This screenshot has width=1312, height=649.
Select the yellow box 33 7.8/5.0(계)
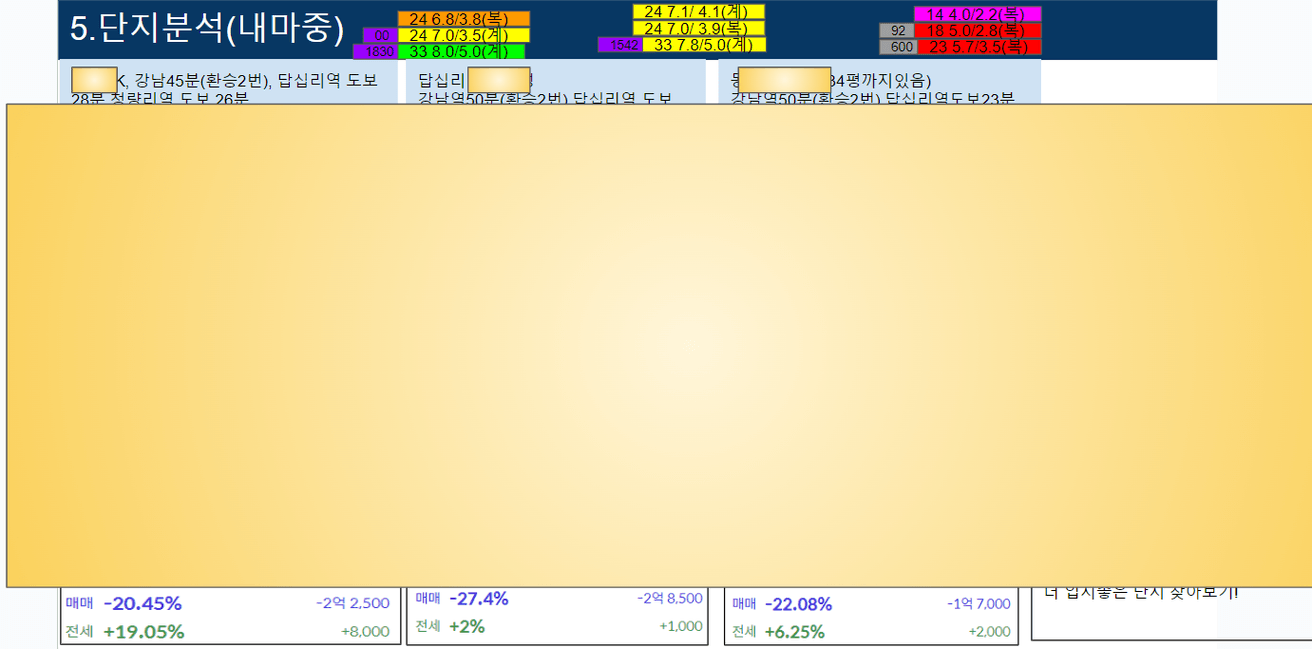click(704, 44)
